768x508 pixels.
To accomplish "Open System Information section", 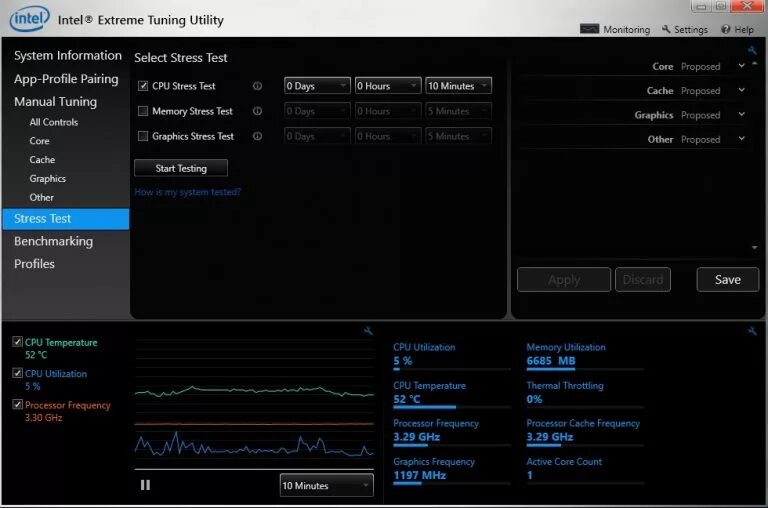I will pyautogui.click(x=68, y=55).
